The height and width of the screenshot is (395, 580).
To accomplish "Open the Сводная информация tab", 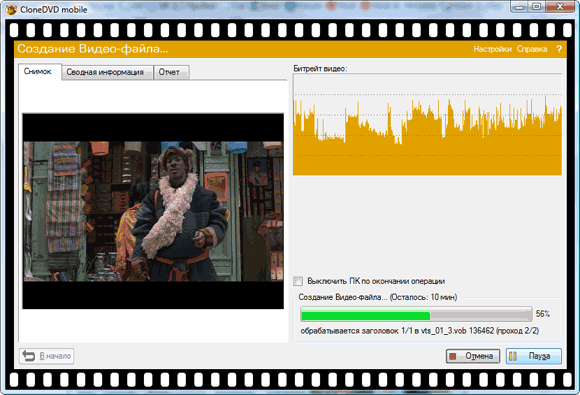I will 105,72.
